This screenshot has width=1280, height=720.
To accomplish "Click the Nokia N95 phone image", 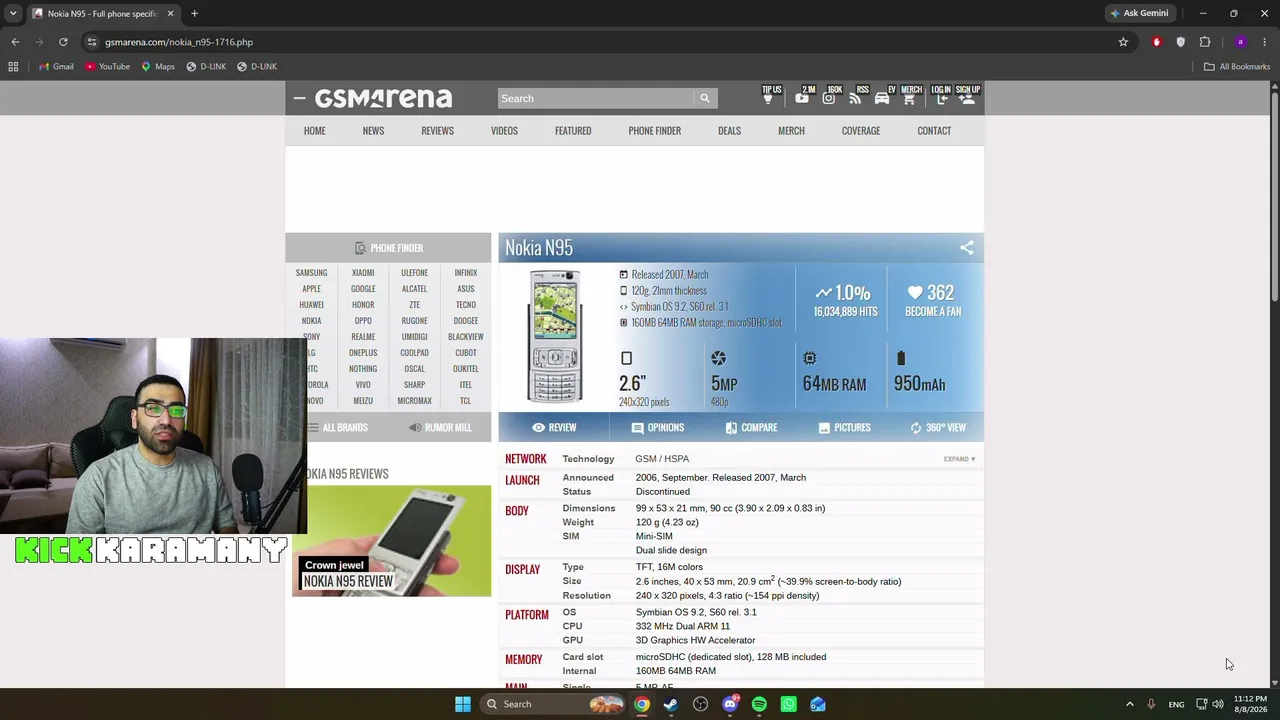I will coord(555,336).
